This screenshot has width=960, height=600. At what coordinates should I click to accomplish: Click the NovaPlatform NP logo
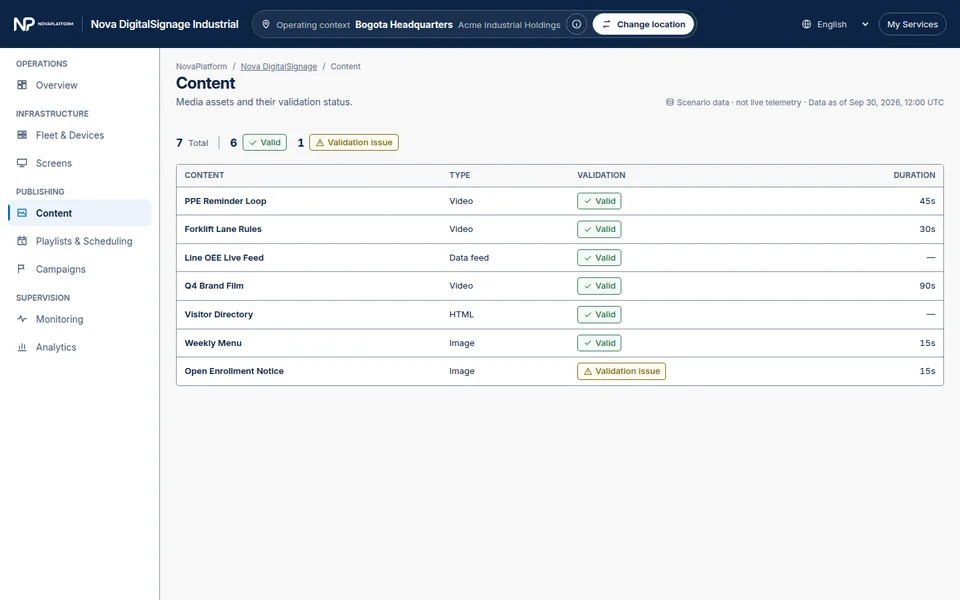[43, 24]
